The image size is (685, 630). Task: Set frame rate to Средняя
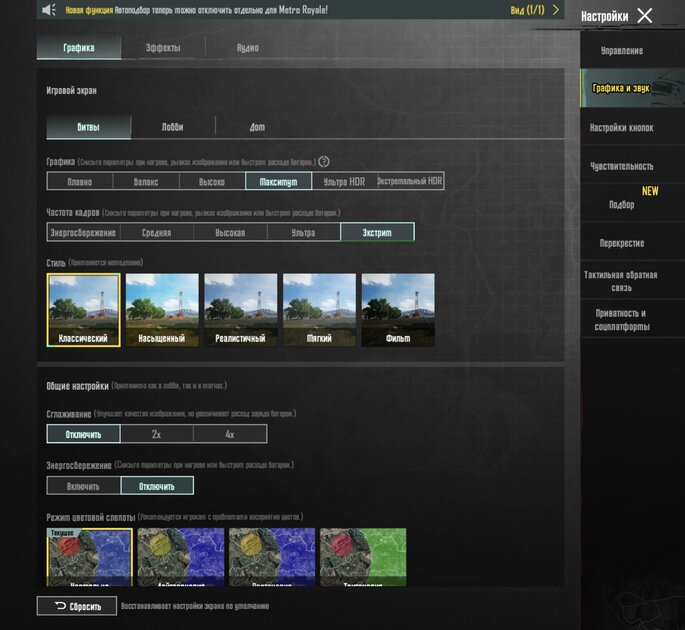[x=156, y=232]
